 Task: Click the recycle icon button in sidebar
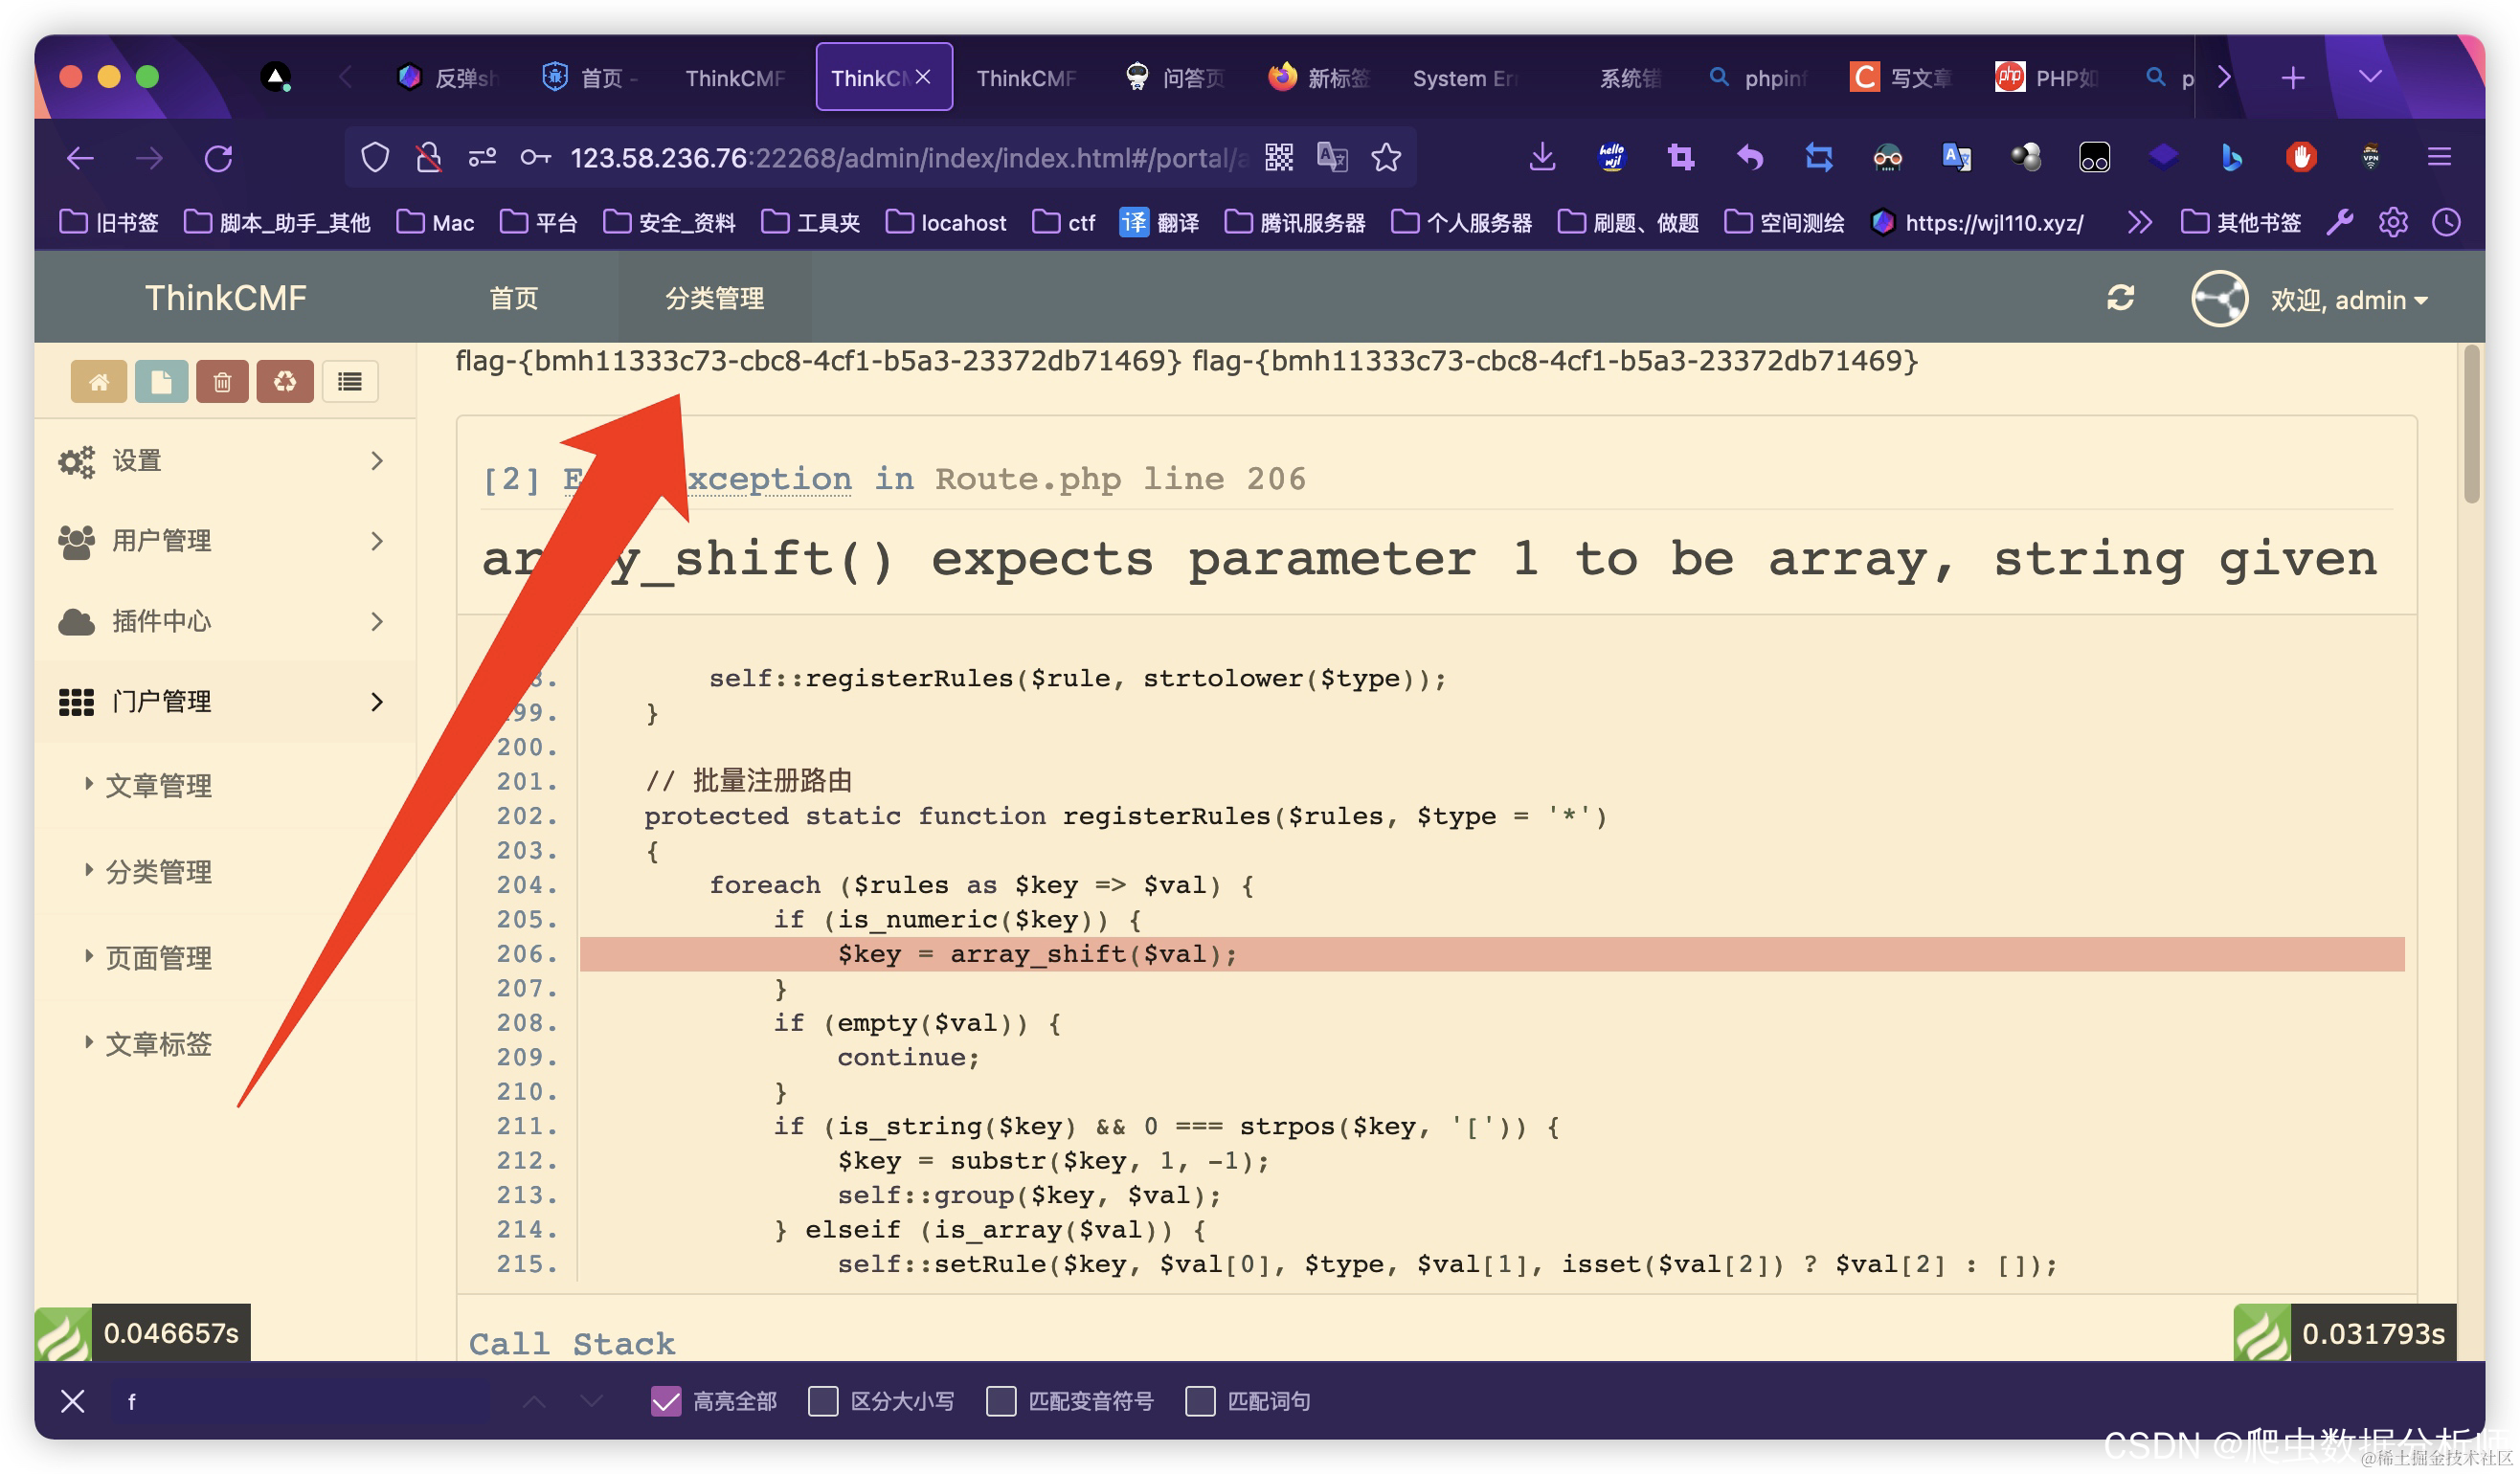point(285,381)
